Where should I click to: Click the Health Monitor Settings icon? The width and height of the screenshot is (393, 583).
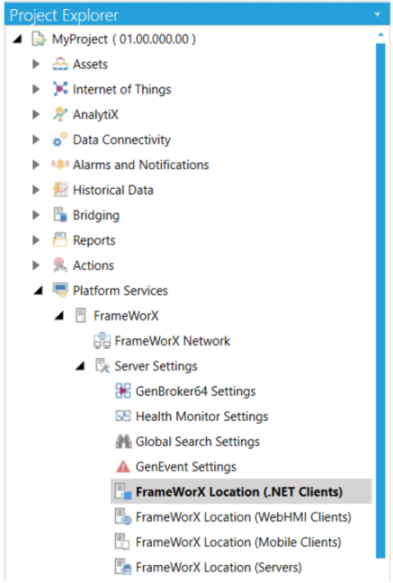[x=123, y=416]
